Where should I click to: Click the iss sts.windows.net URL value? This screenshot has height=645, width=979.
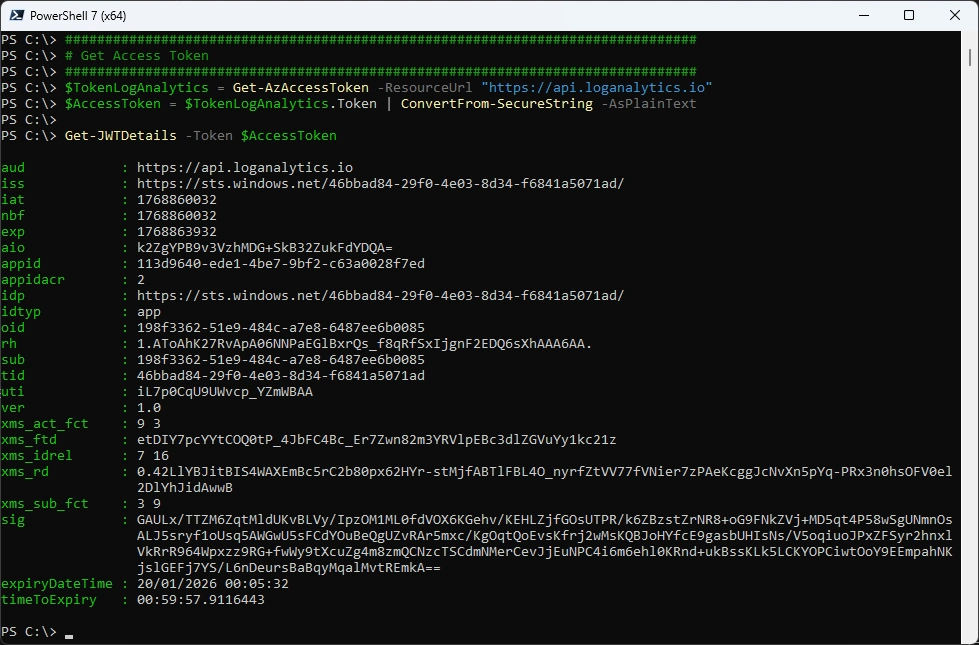pyautogui.click(x=380, y=184)
